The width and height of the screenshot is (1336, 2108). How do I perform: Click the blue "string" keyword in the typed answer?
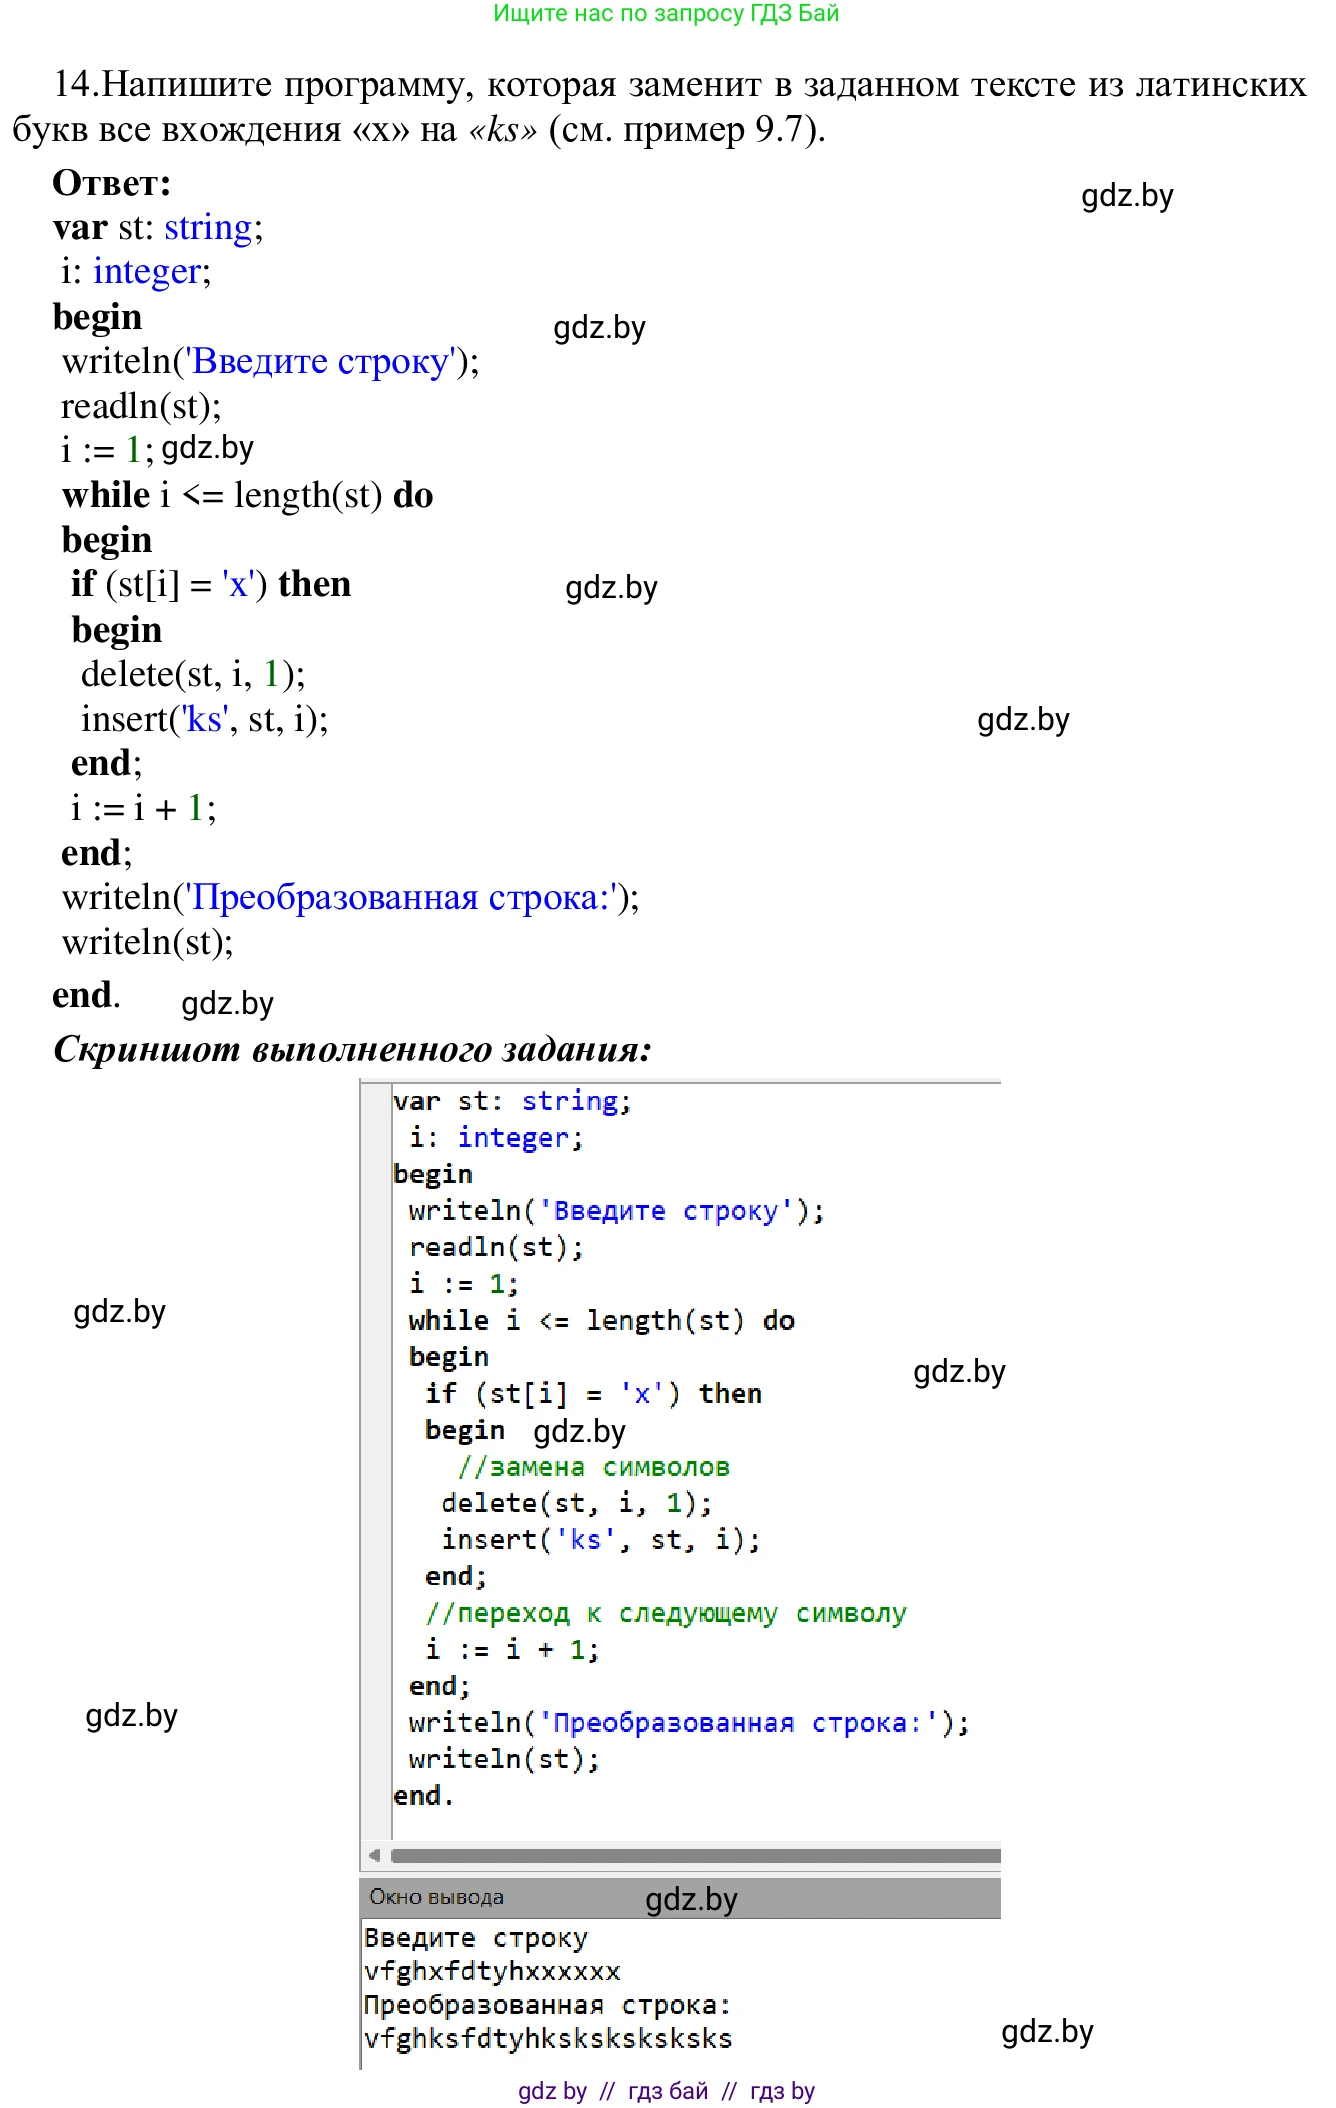point(208,228)
